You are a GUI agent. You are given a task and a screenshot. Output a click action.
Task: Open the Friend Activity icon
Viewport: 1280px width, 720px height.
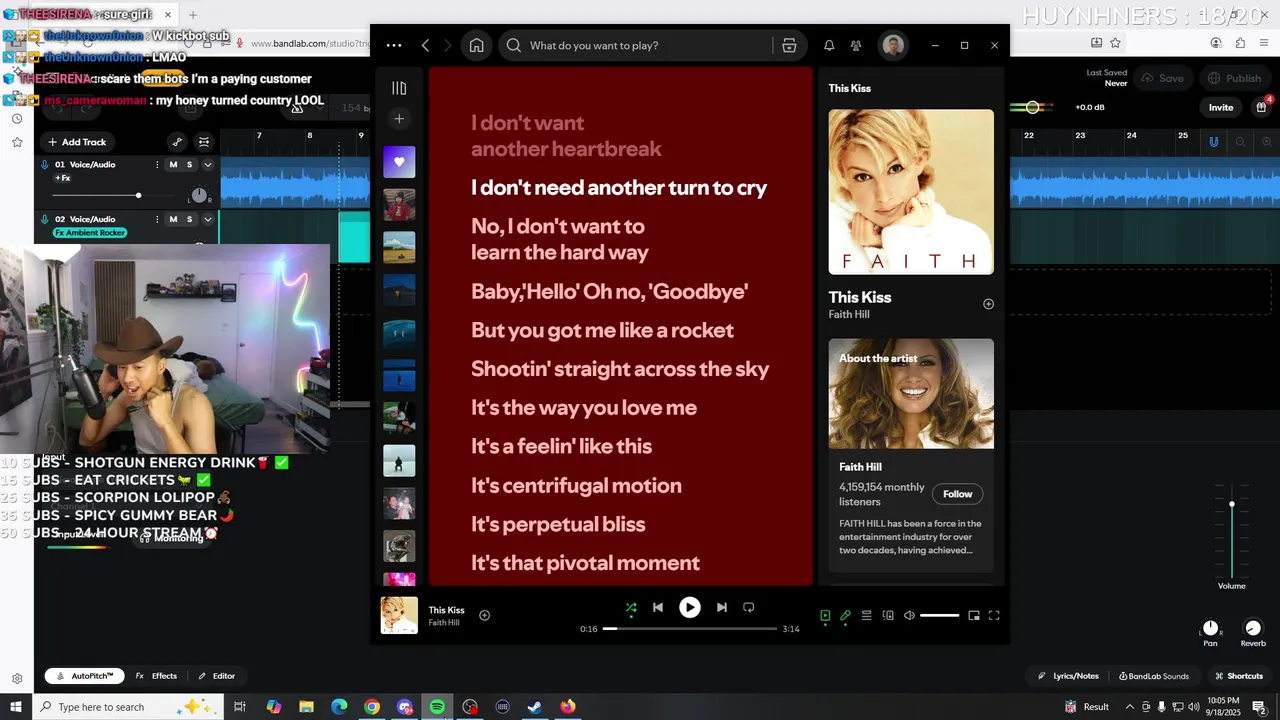(x=856, y=45)
